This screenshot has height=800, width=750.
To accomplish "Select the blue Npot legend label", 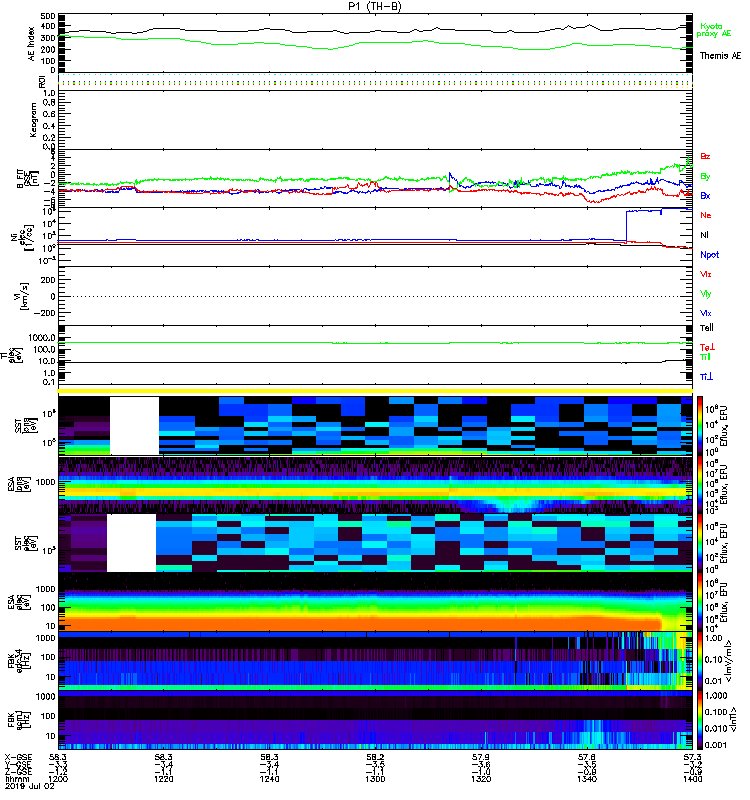I will click(710, 255).
